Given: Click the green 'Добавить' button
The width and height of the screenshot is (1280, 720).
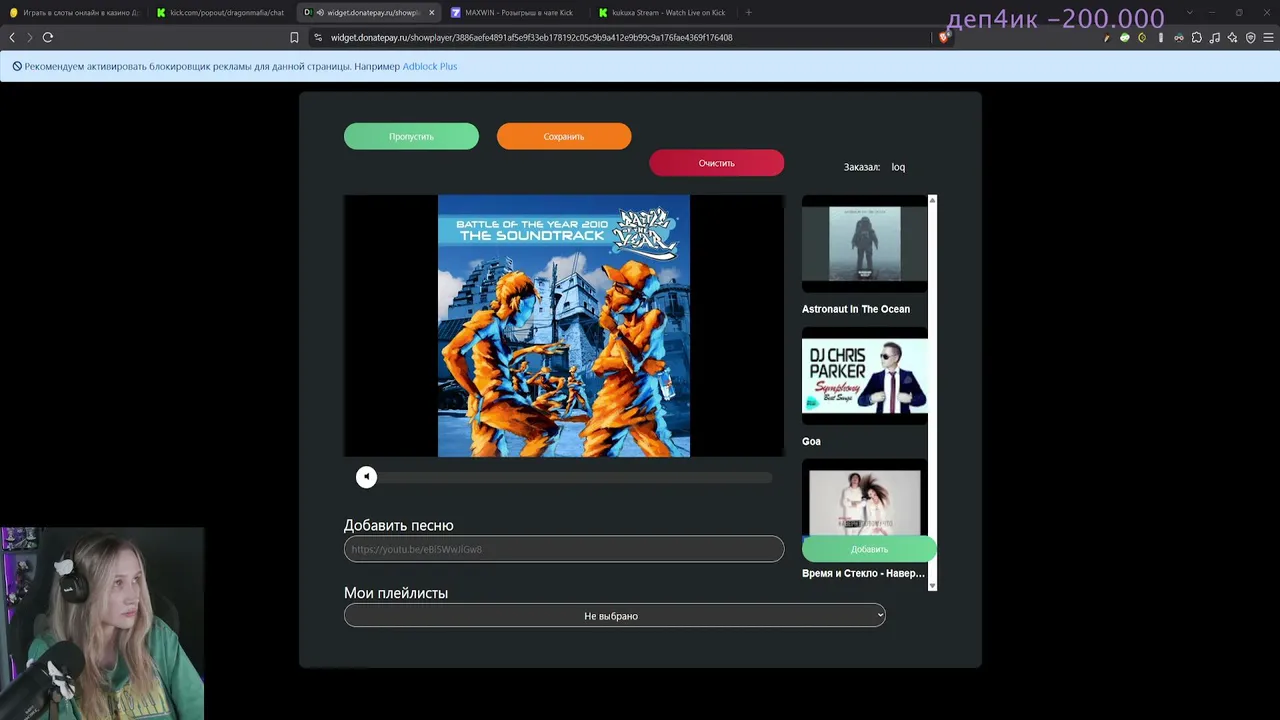Looking at the screenshot, I should coord(869,549).
